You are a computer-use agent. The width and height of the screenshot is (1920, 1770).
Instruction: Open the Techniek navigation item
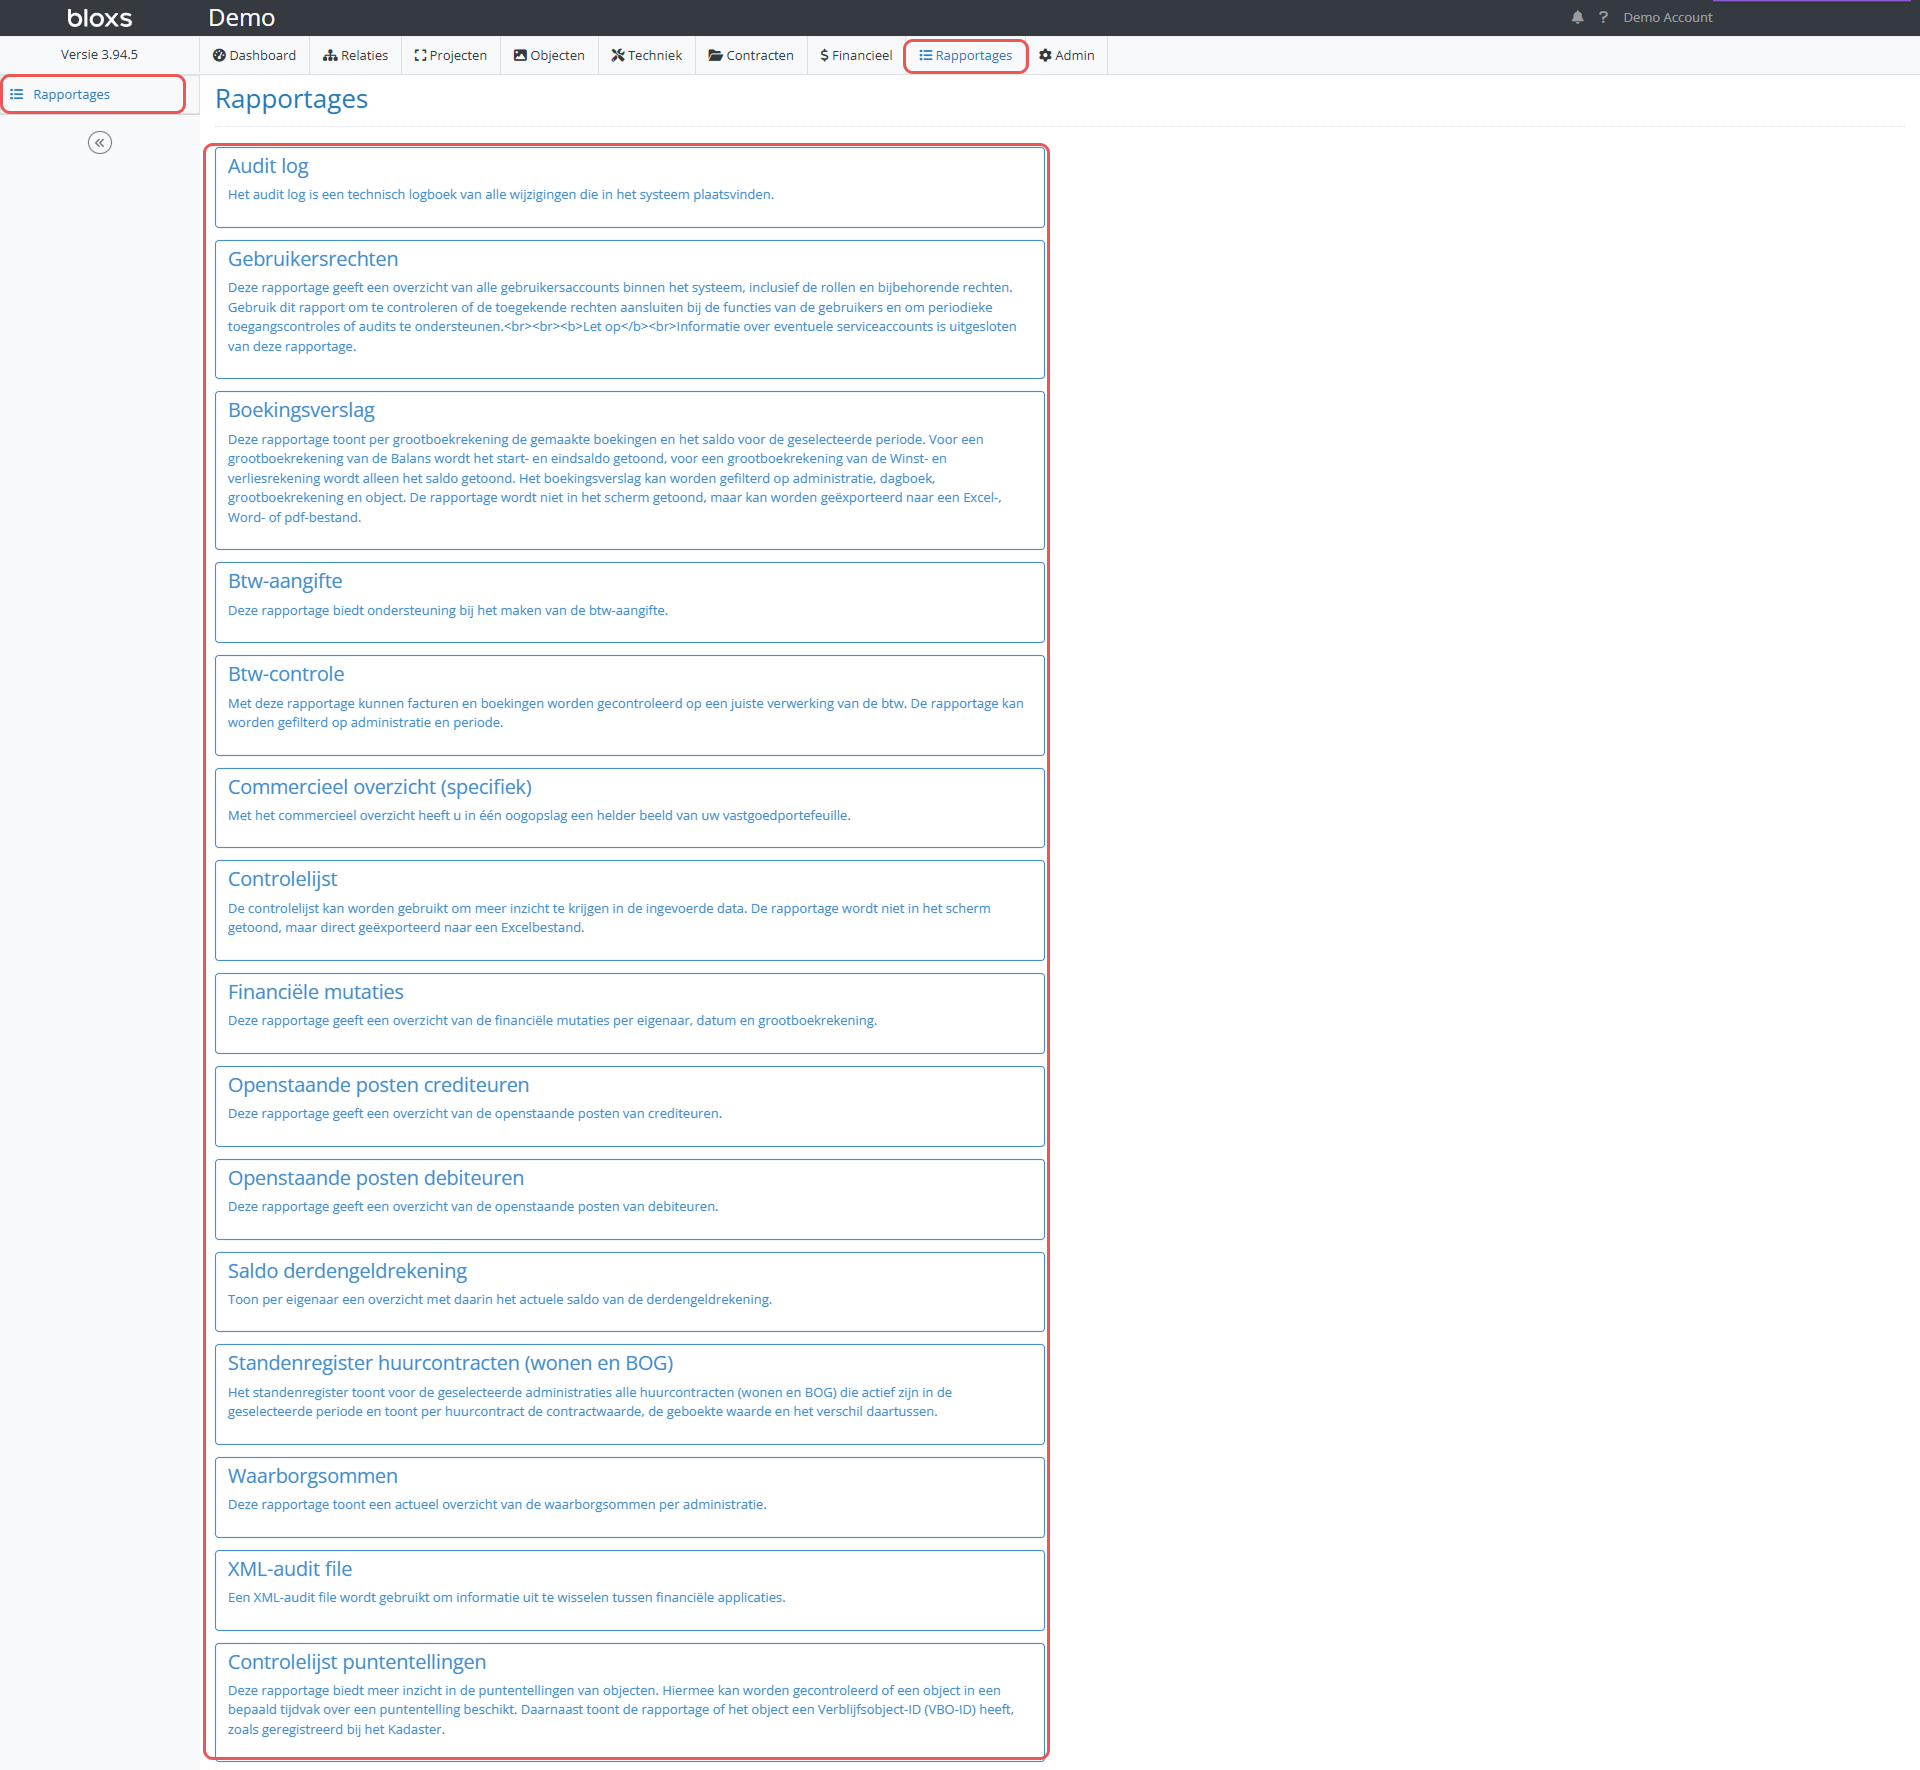646,55
